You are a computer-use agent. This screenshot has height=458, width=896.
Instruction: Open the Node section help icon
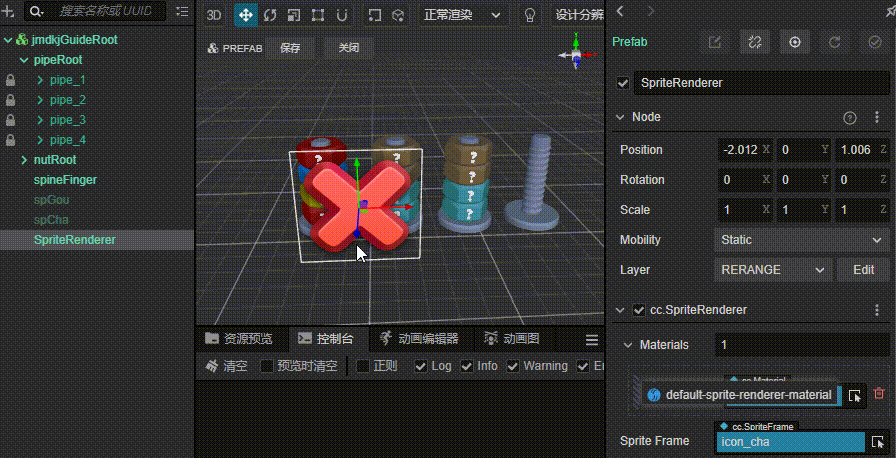pyautogui.click(x=850, y=118)
